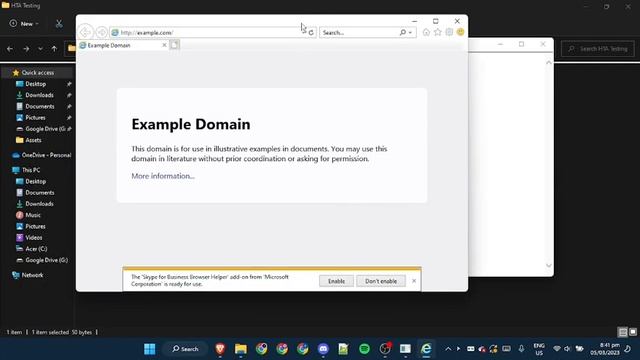Navigate back in File Explorer
This screenshot has width=640, height=360.
tap(10, 49)
